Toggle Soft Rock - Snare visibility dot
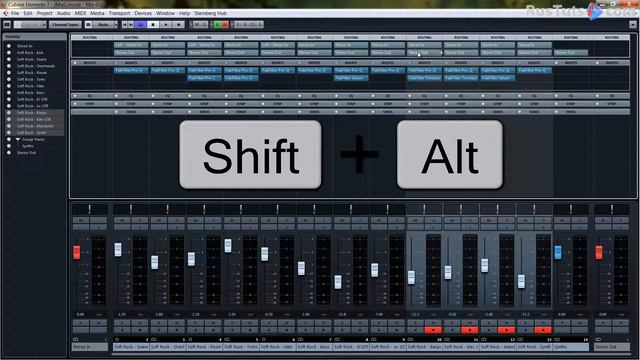Viewport: 640px width, 360px height. (9, 59)
